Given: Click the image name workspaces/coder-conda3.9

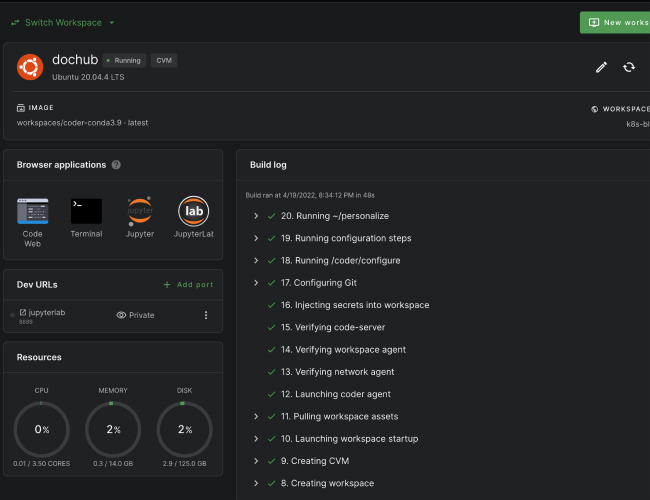Looking at the screenshot, I should pos(82,123).
